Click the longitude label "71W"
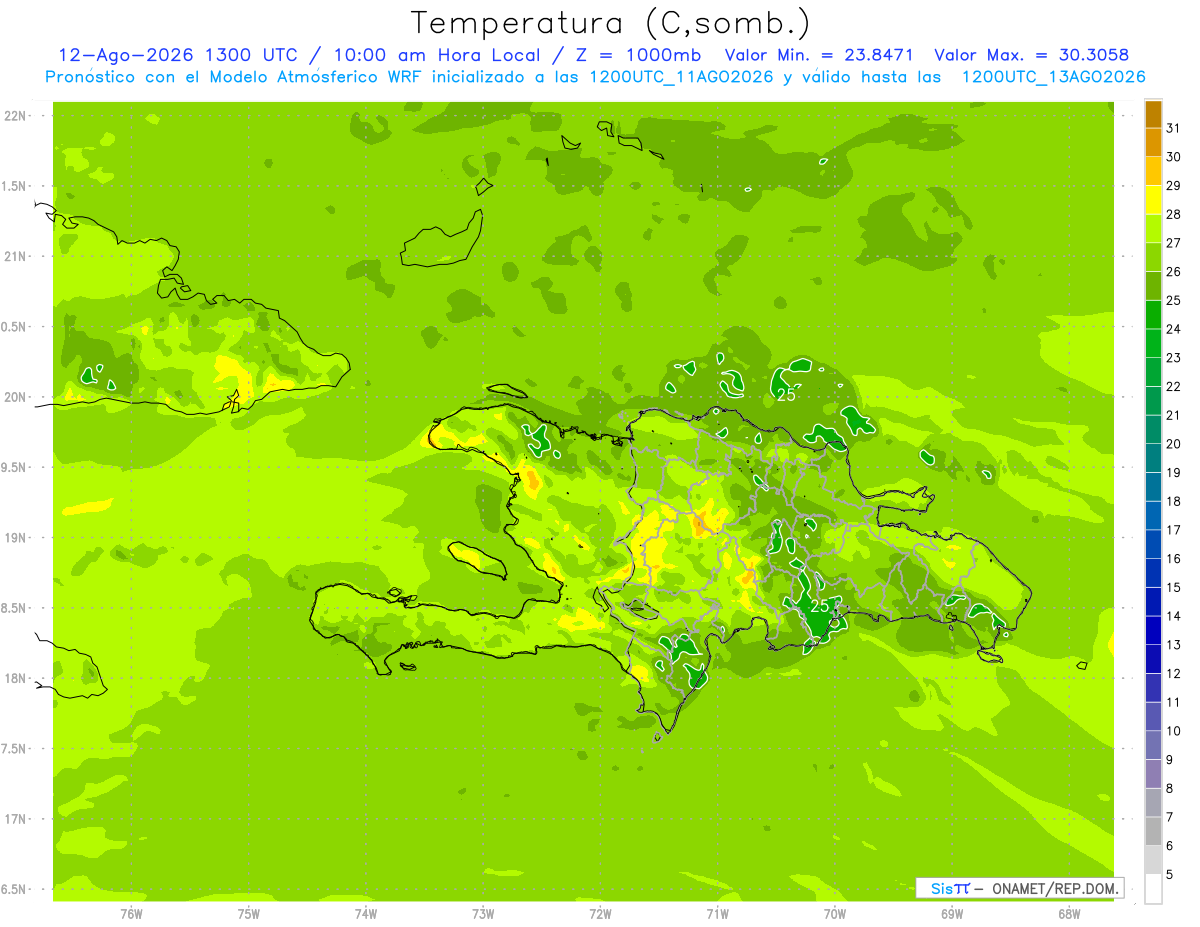Viewport: 1200px width, 927px height. point(717,913)
